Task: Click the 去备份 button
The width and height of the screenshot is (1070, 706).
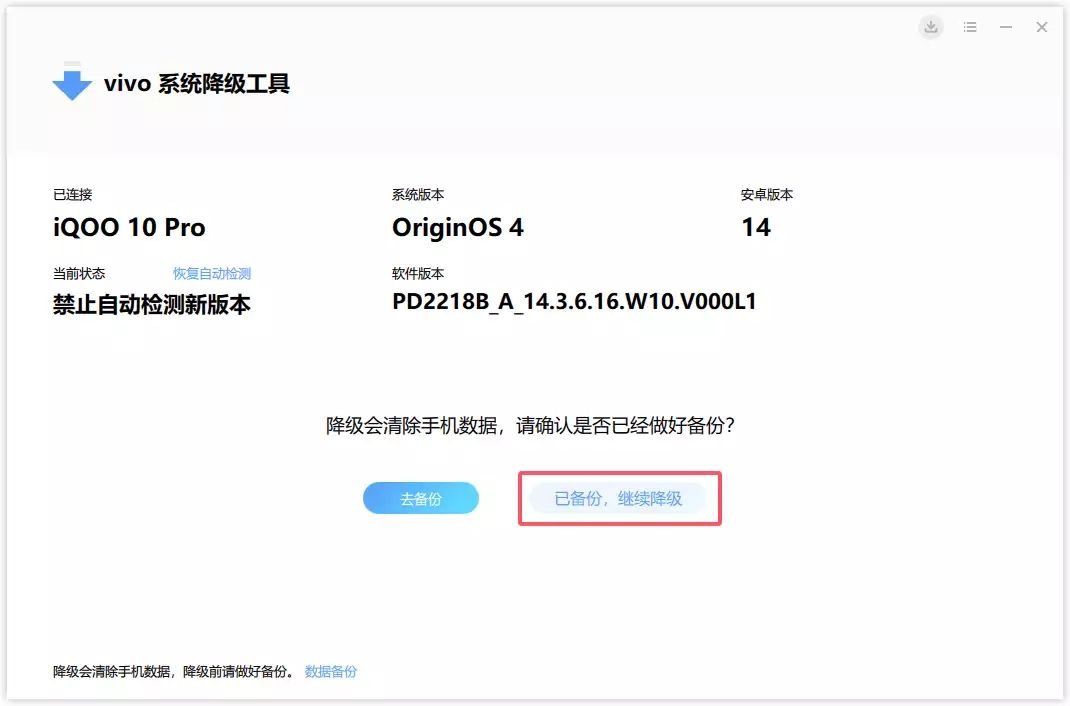Action: pos(421,498)
